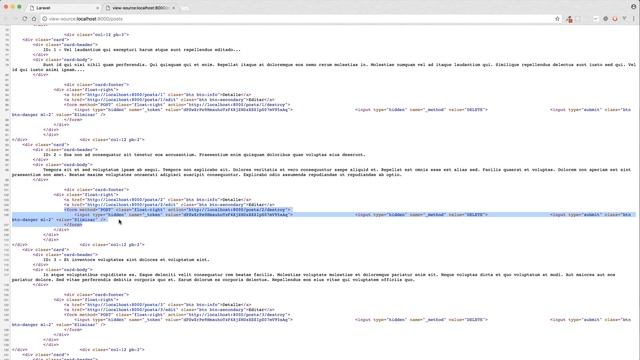
Task: Click the browser forward arrow
Action: (x=15, y=19)
